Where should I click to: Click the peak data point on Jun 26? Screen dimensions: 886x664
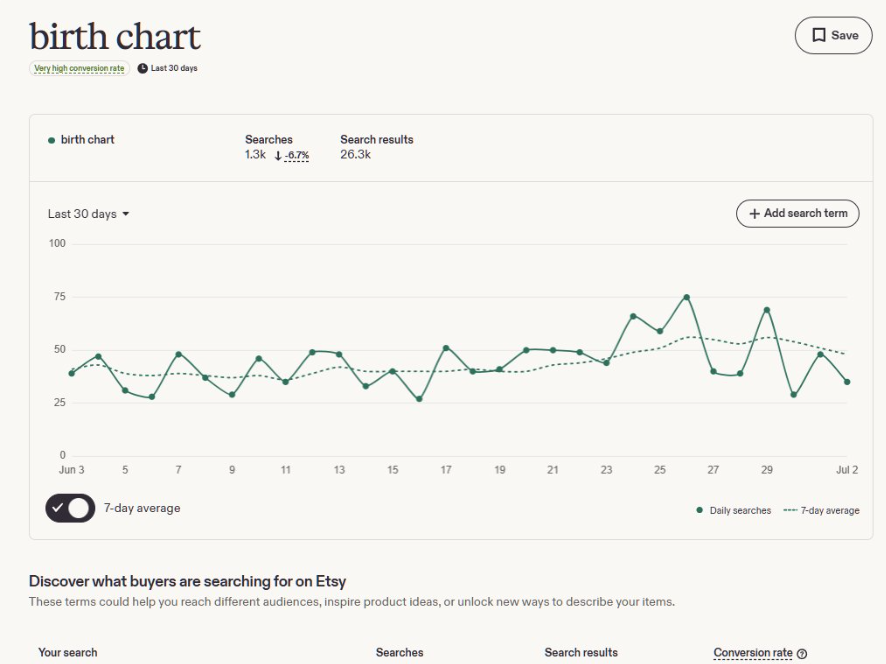pyautogui.click(x=687, y=297)
